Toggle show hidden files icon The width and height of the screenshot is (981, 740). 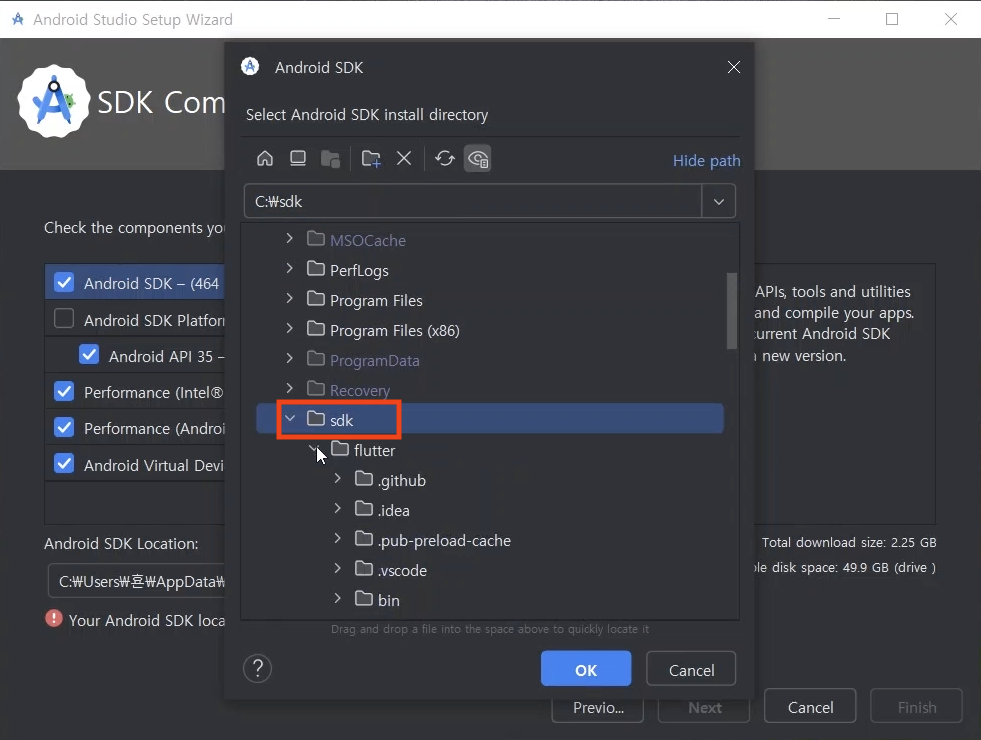tap(477, 159)
